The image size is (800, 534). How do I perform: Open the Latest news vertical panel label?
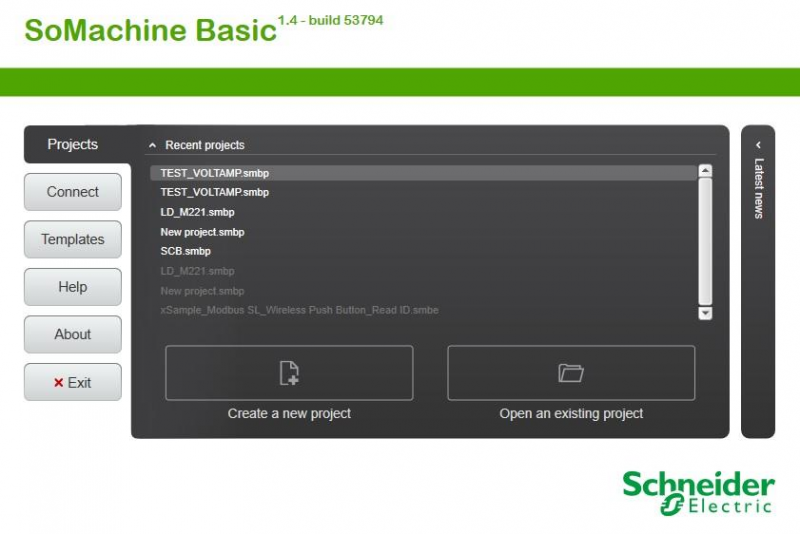coord(759,189)
